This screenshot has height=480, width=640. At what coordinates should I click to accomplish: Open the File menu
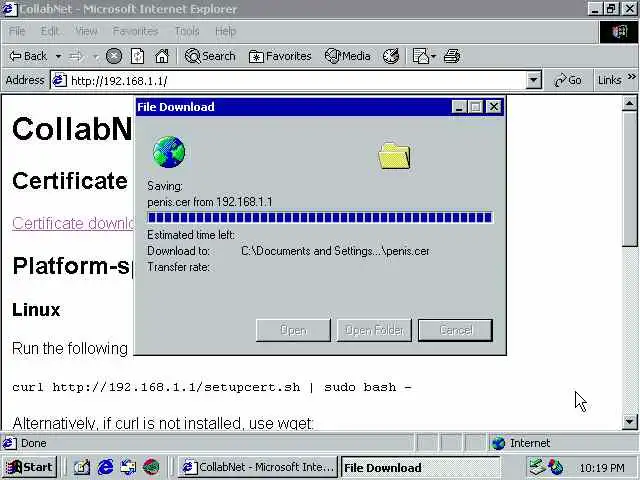pos(17,31)
